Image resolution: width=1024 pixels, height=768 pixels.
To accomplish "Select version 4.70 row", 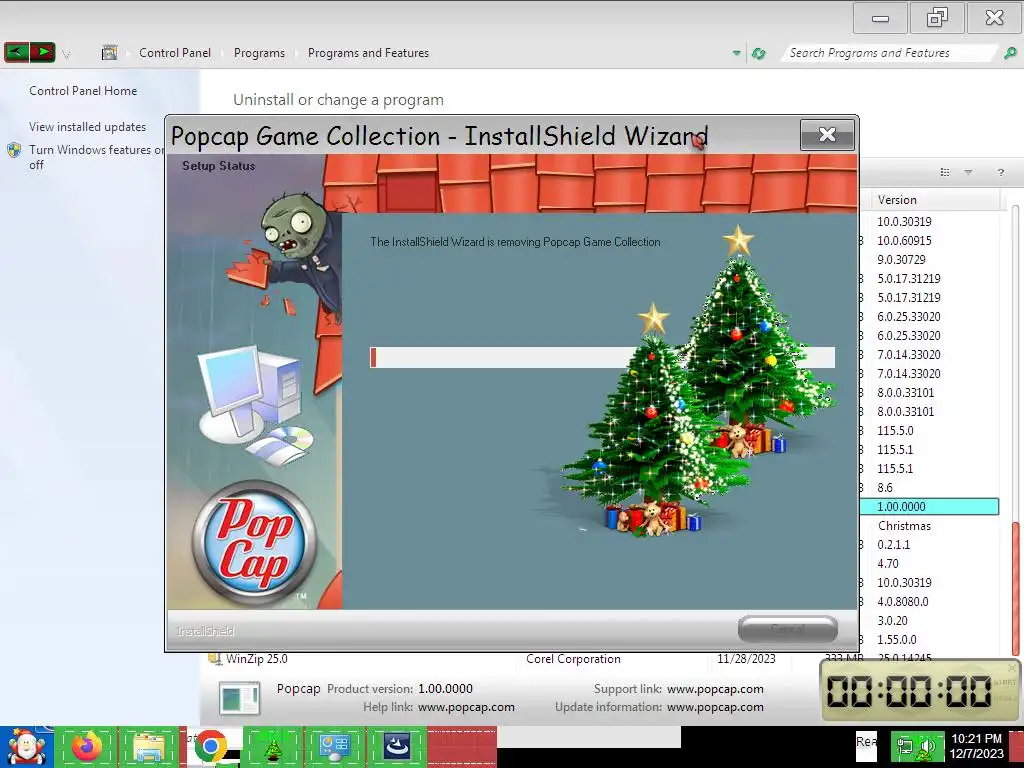I will point(888,564).
